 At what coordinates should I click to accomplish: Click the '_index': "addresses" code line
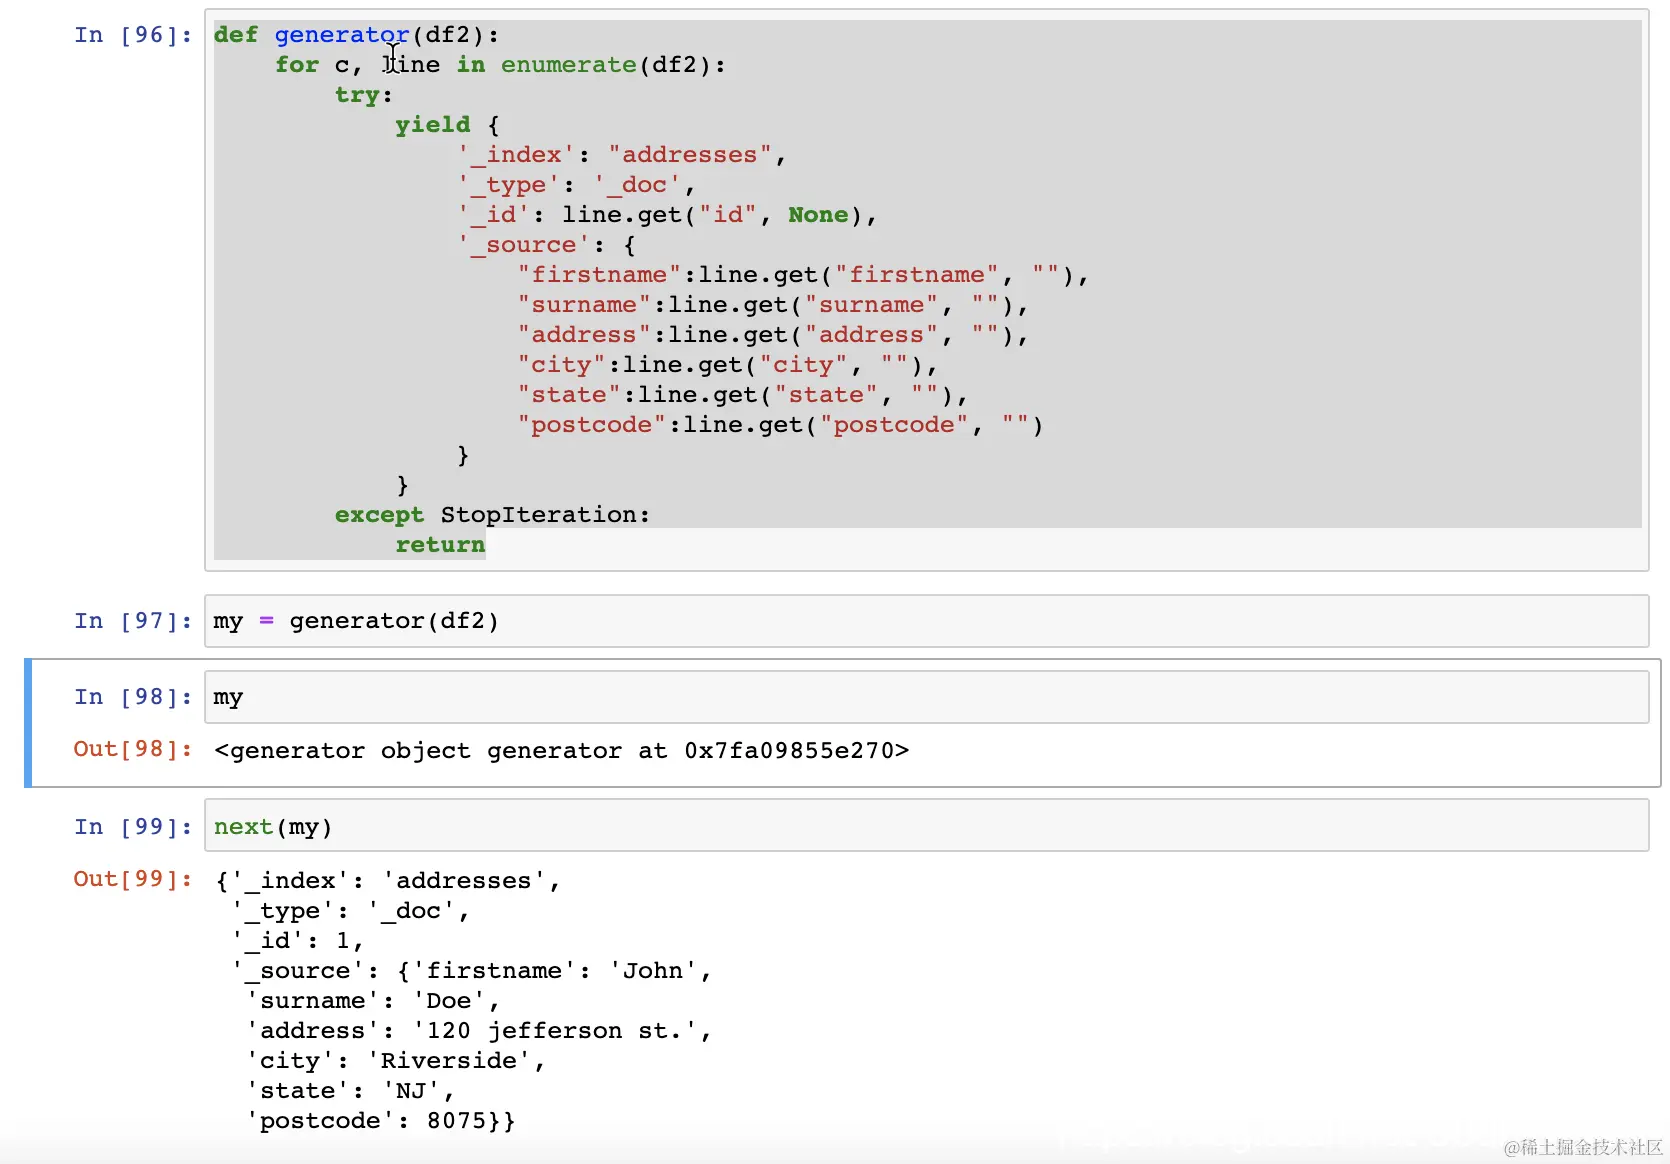pyautogui.click(x=621, y=155)
